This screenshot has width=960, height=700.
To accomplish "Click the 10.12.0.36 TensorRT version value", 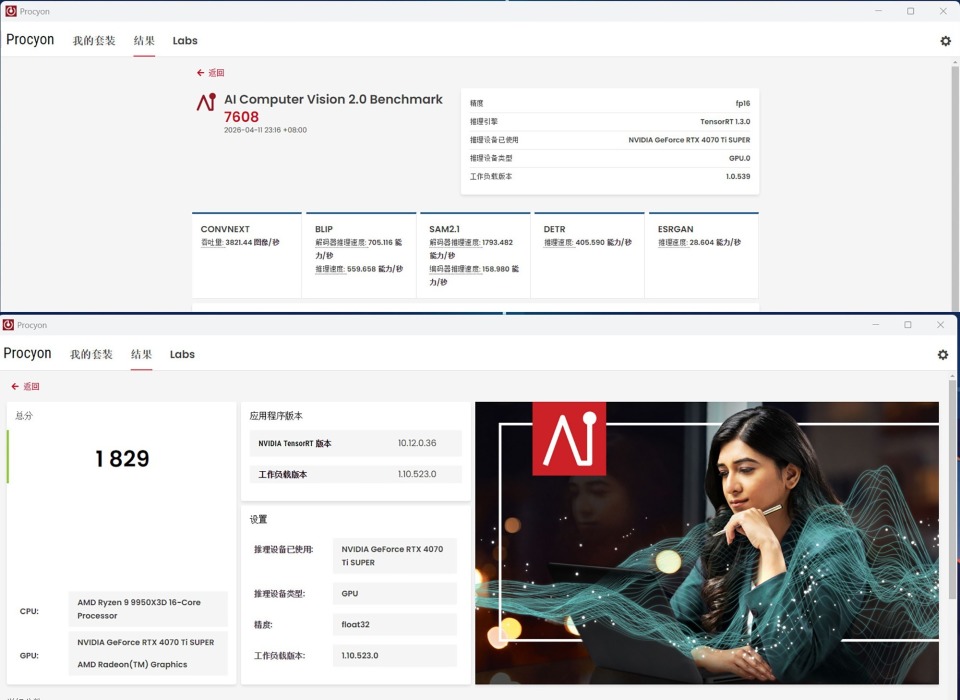I will coord(417,443).
